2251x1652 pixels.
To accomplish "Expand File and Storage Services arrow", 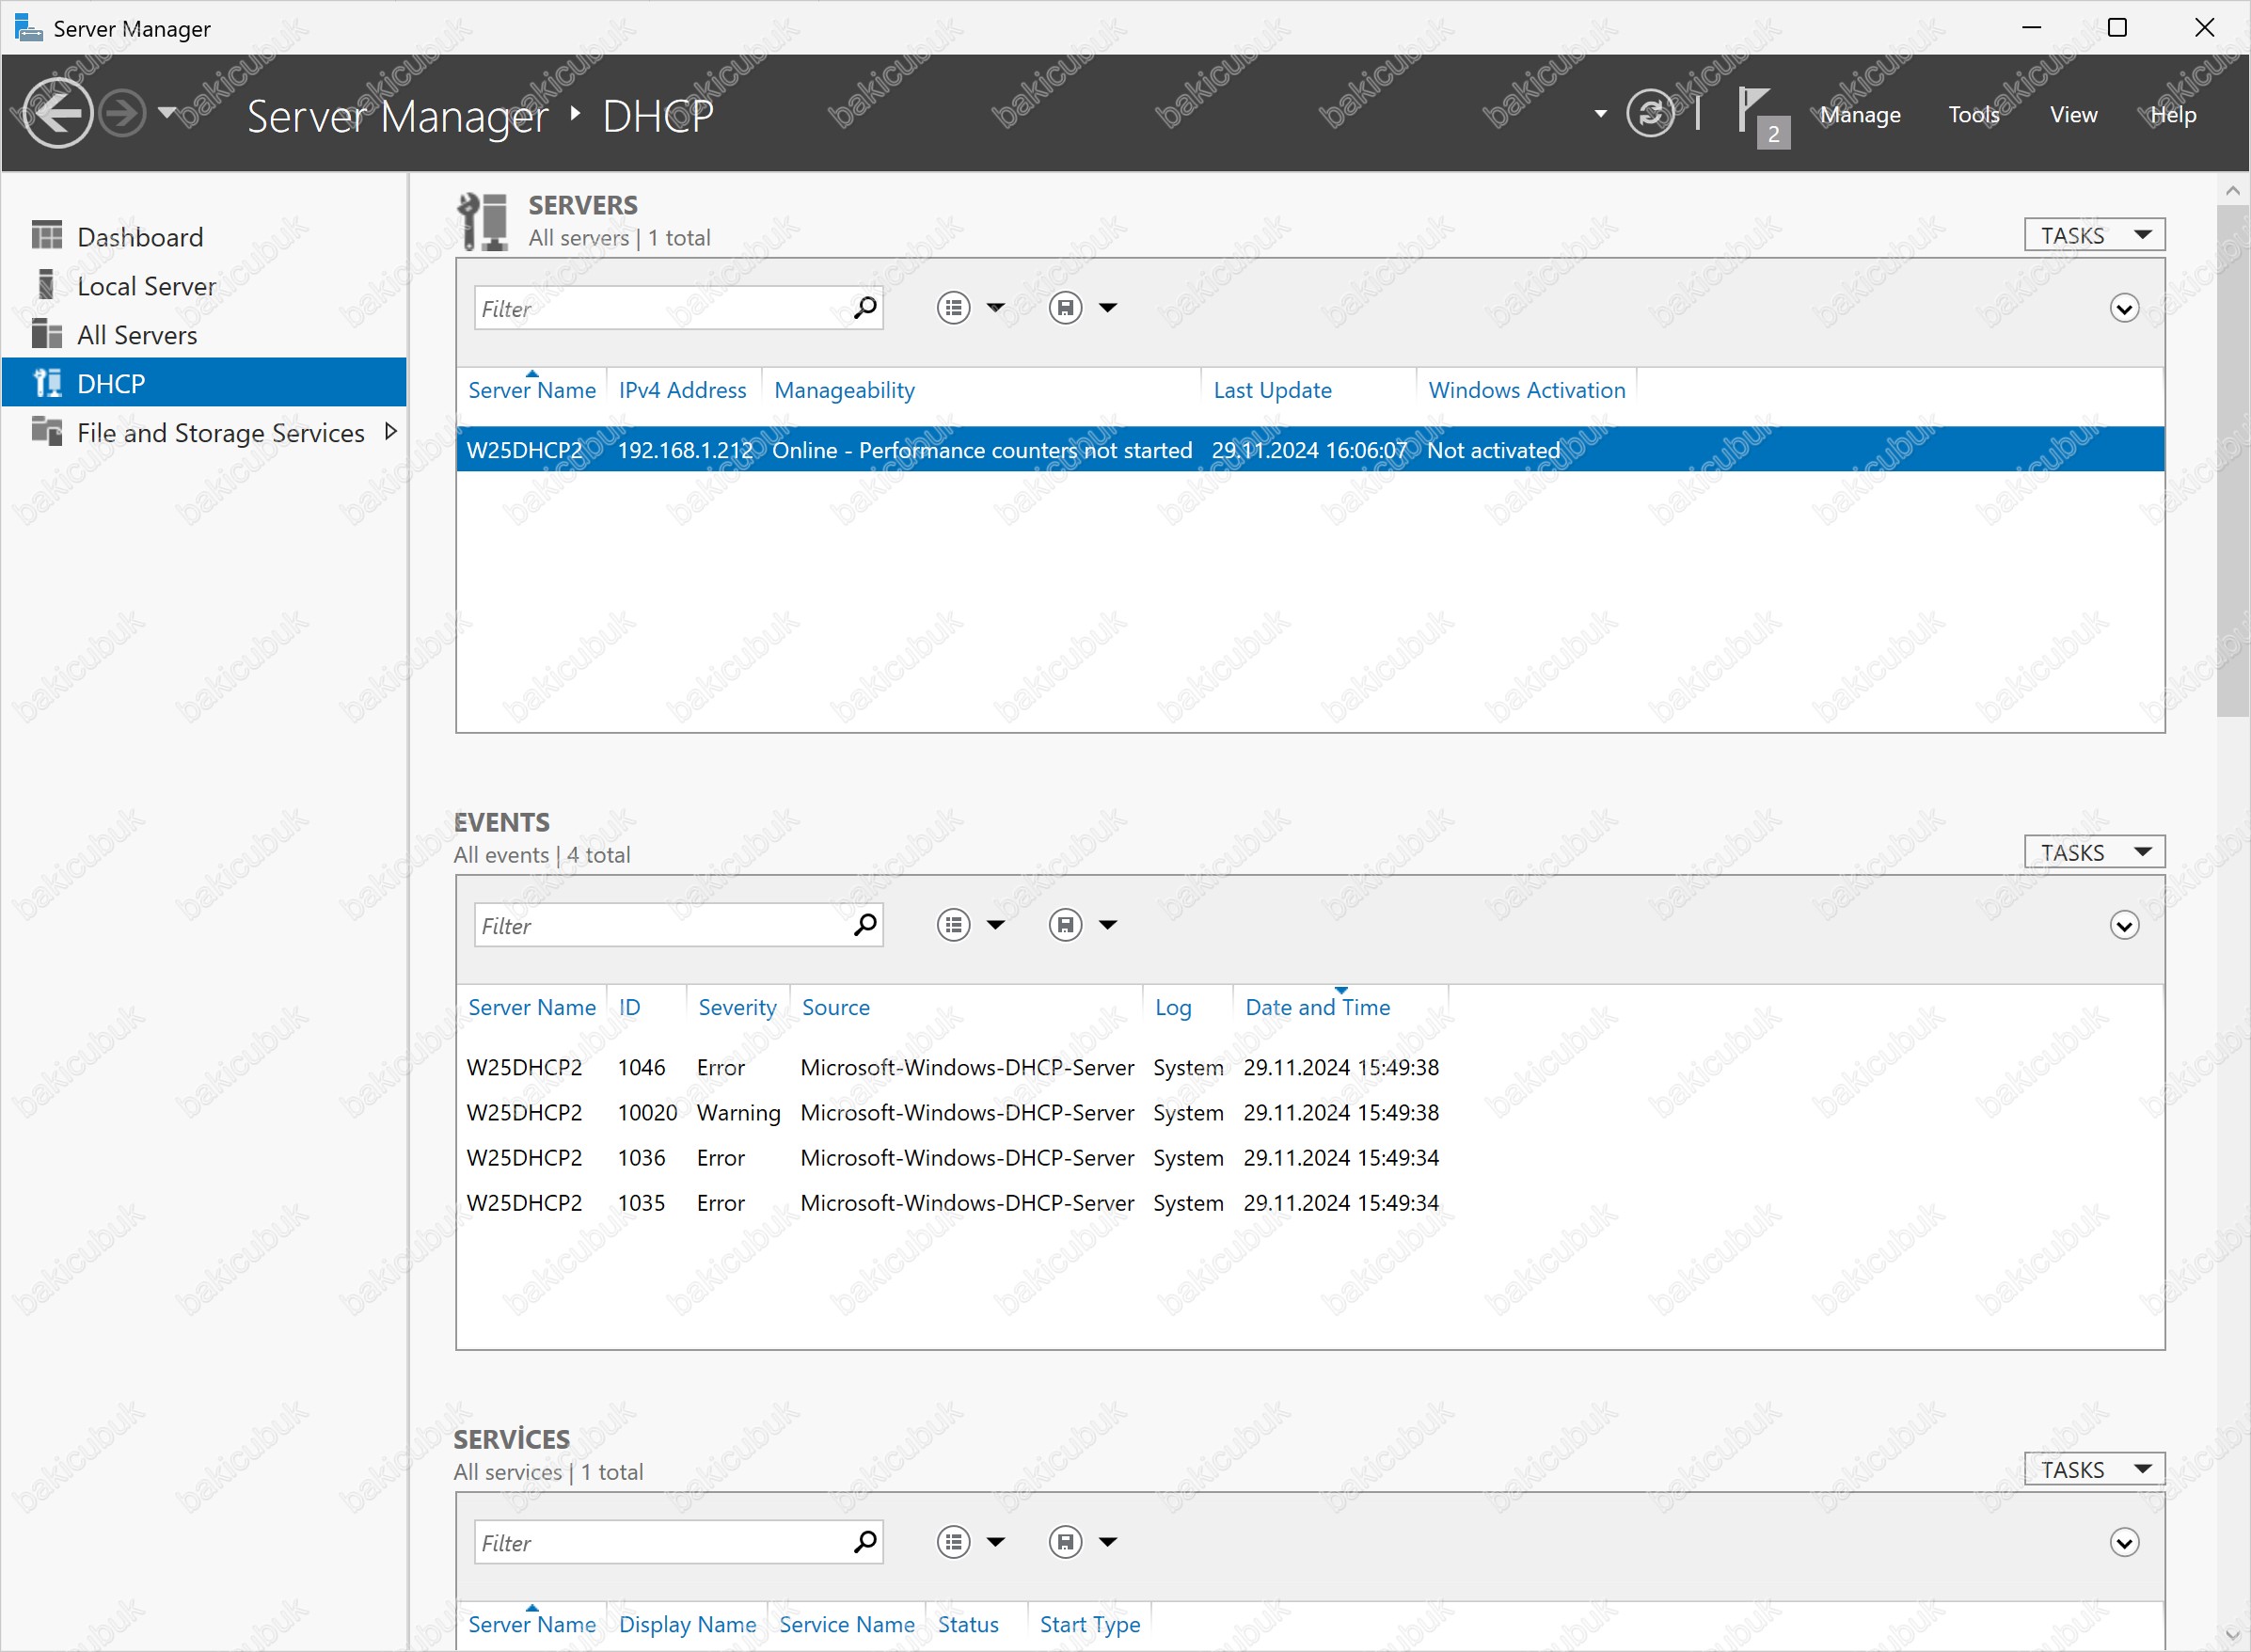I will [x=391, y=431].
